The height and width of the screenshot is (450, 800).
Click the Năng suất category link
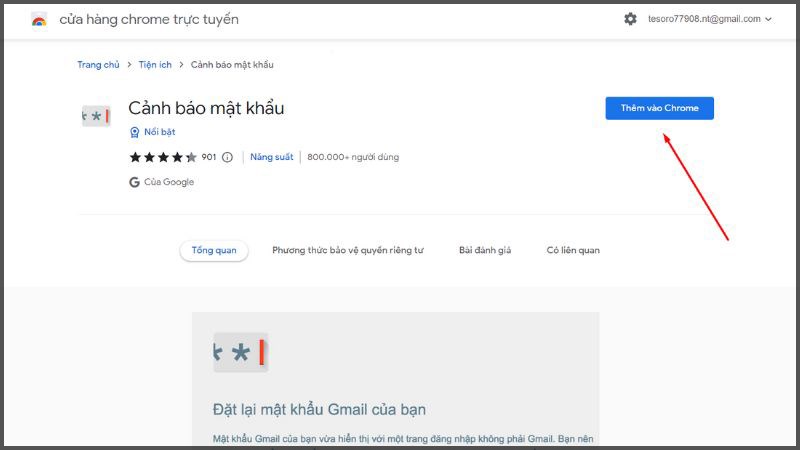click(x=271, y=157)
